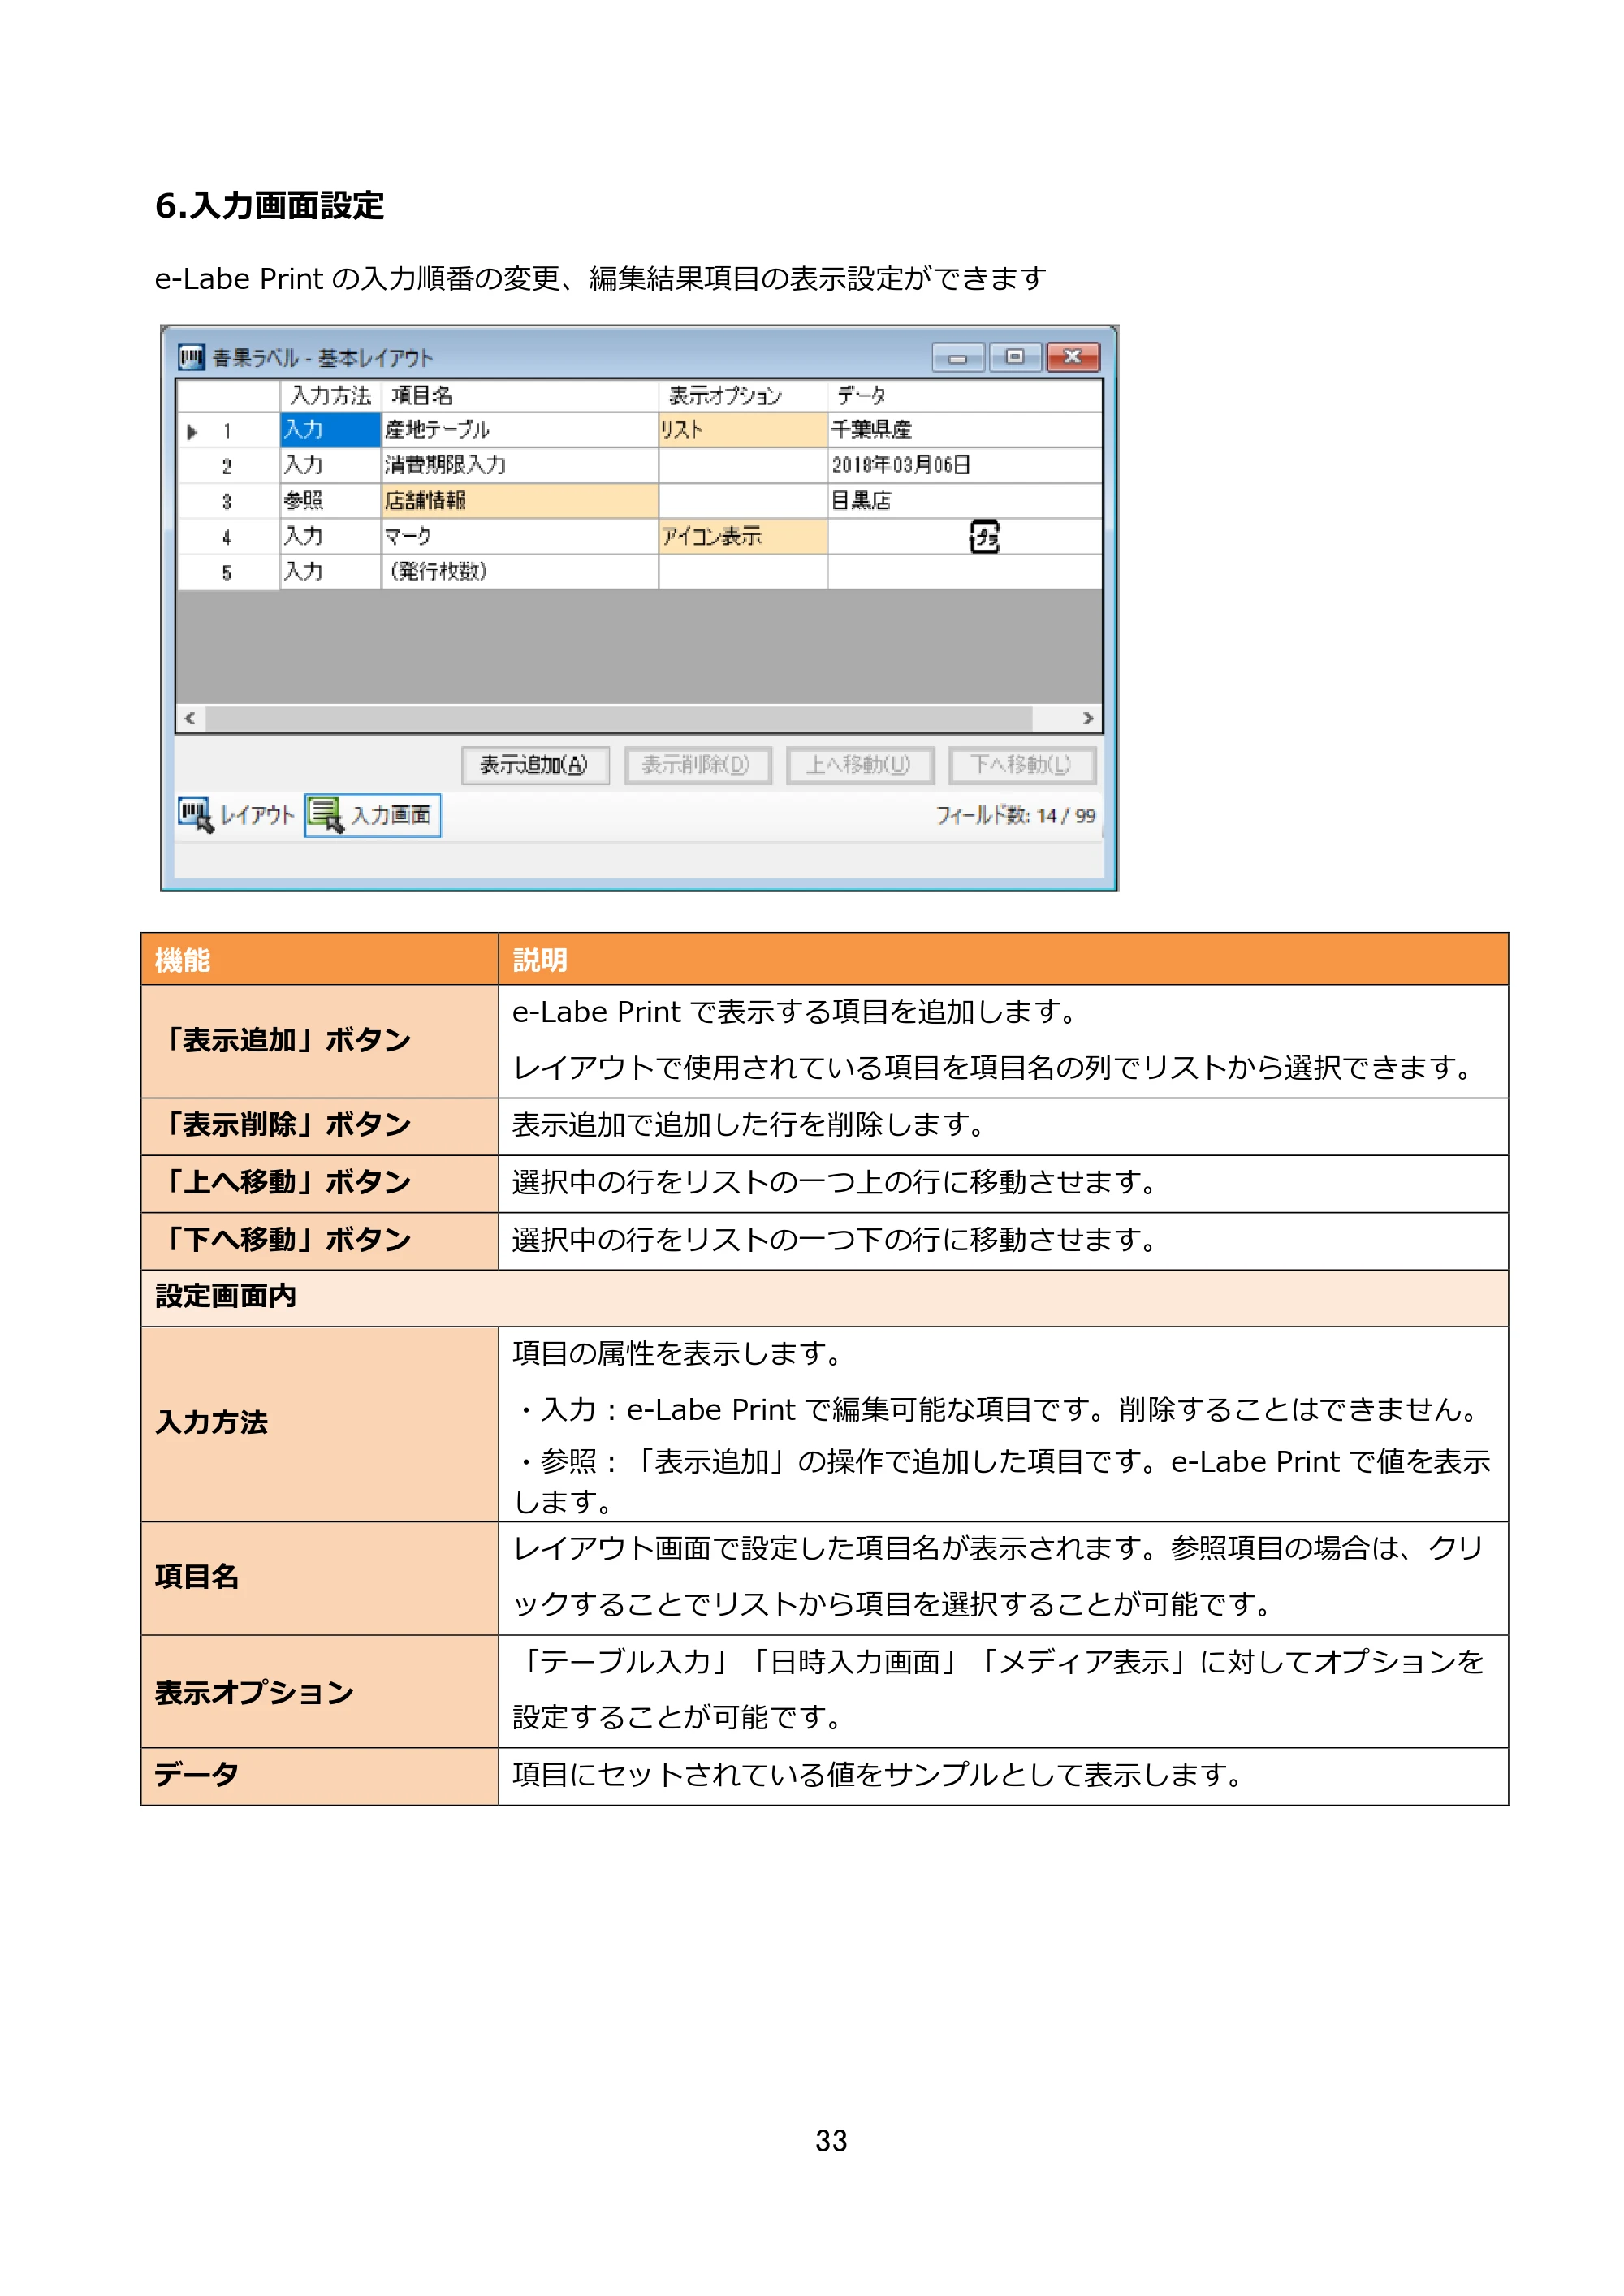Switch to the レイアウト tab

click(x=238, y=815)
